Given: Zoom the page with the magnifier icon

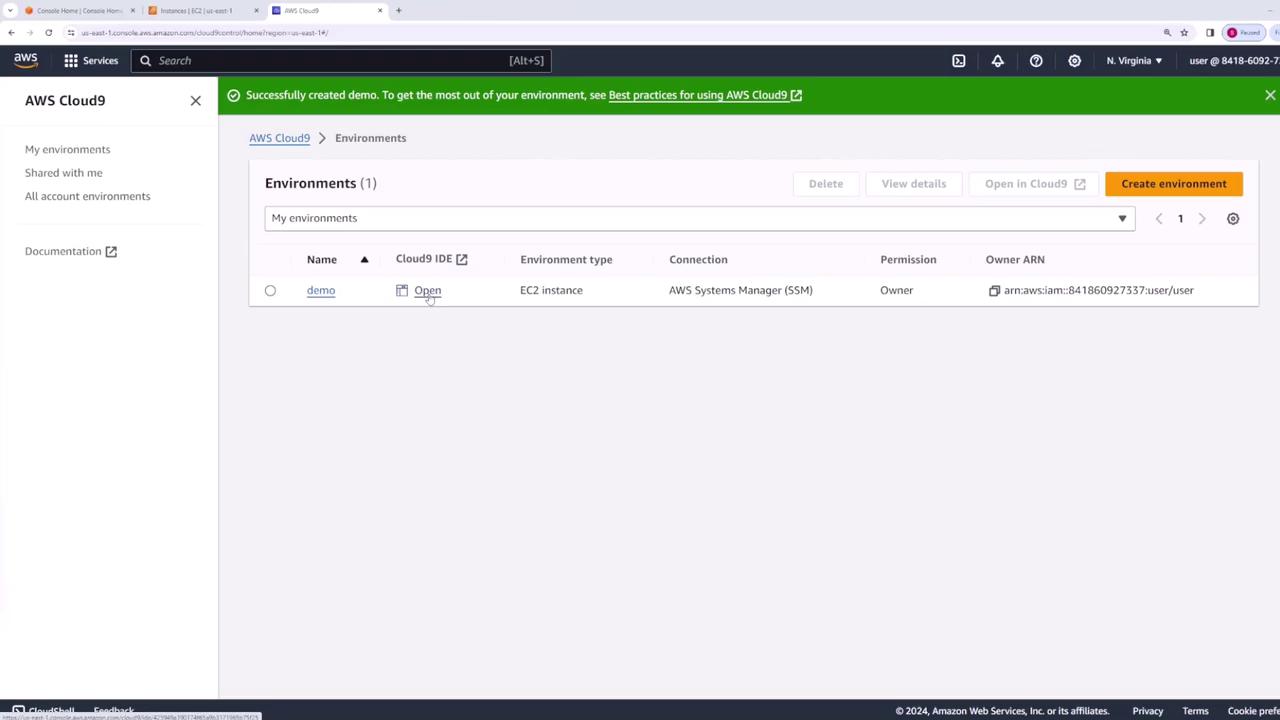Looking at the screenshot, I should pyautogui.click(x=1167, y=33).
